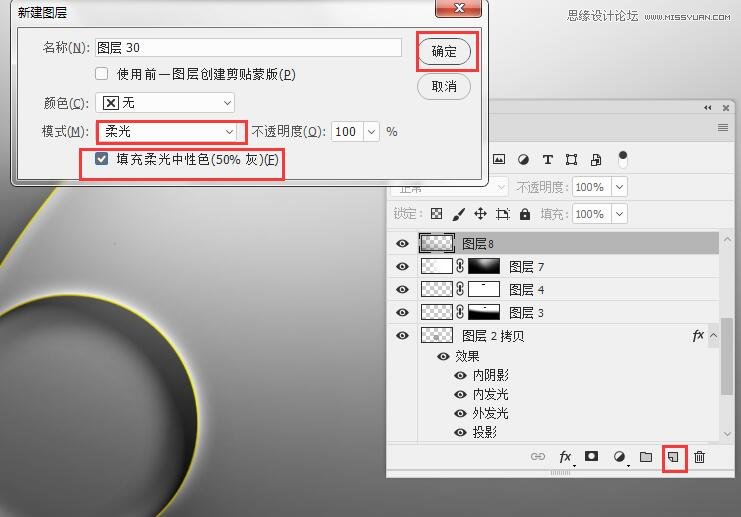The image size is (741, 517).
Task: Hide layer 图层 3 via eye icon
Action: [x=402, y=312]
